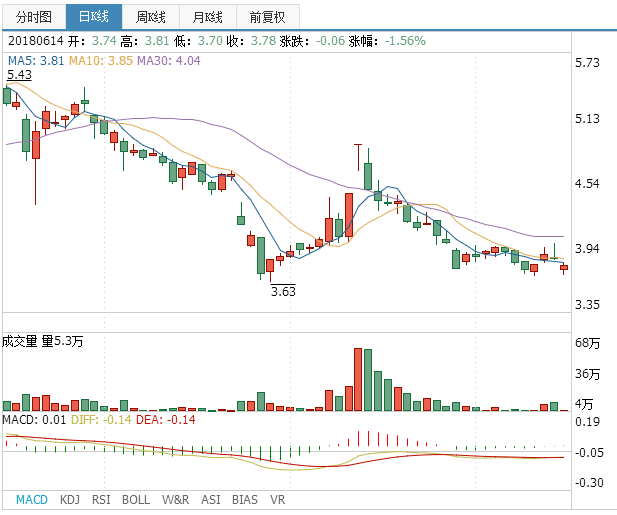617x515 pixels.
Task: Click the 低: 3.70 low value
Action: tap(198, 41)
